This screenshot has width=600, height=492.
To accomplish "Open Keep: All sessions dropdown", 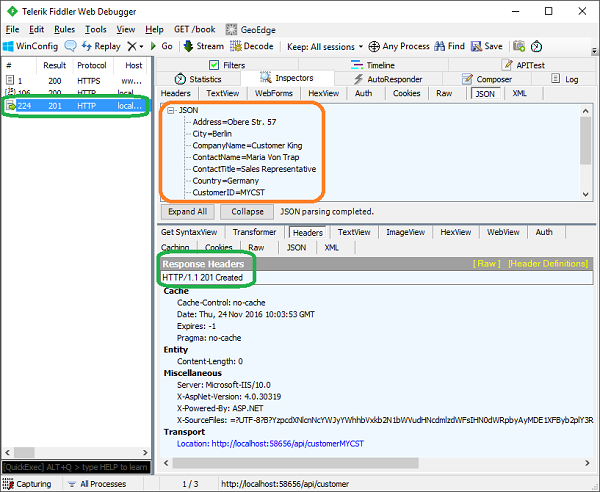I will [x=325, y=47].
